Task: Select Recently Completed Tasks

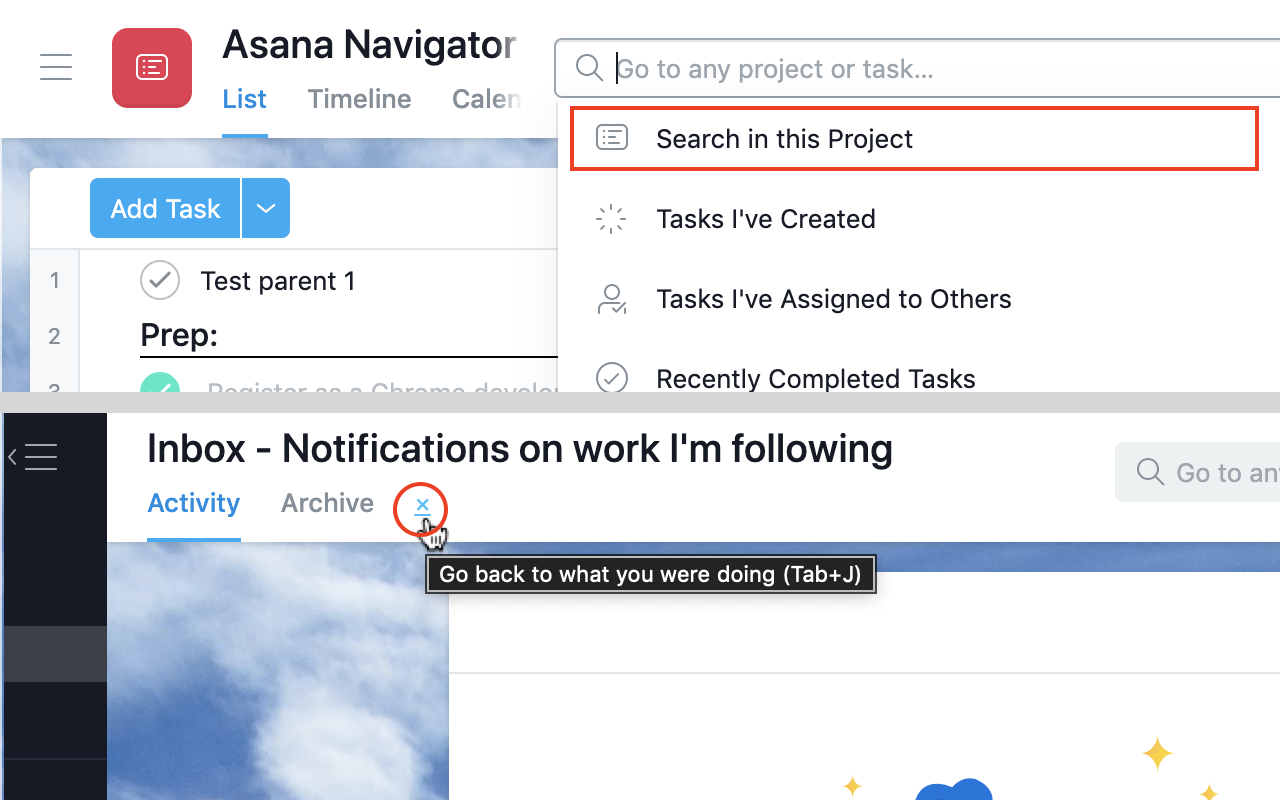Action: [815, 379]
